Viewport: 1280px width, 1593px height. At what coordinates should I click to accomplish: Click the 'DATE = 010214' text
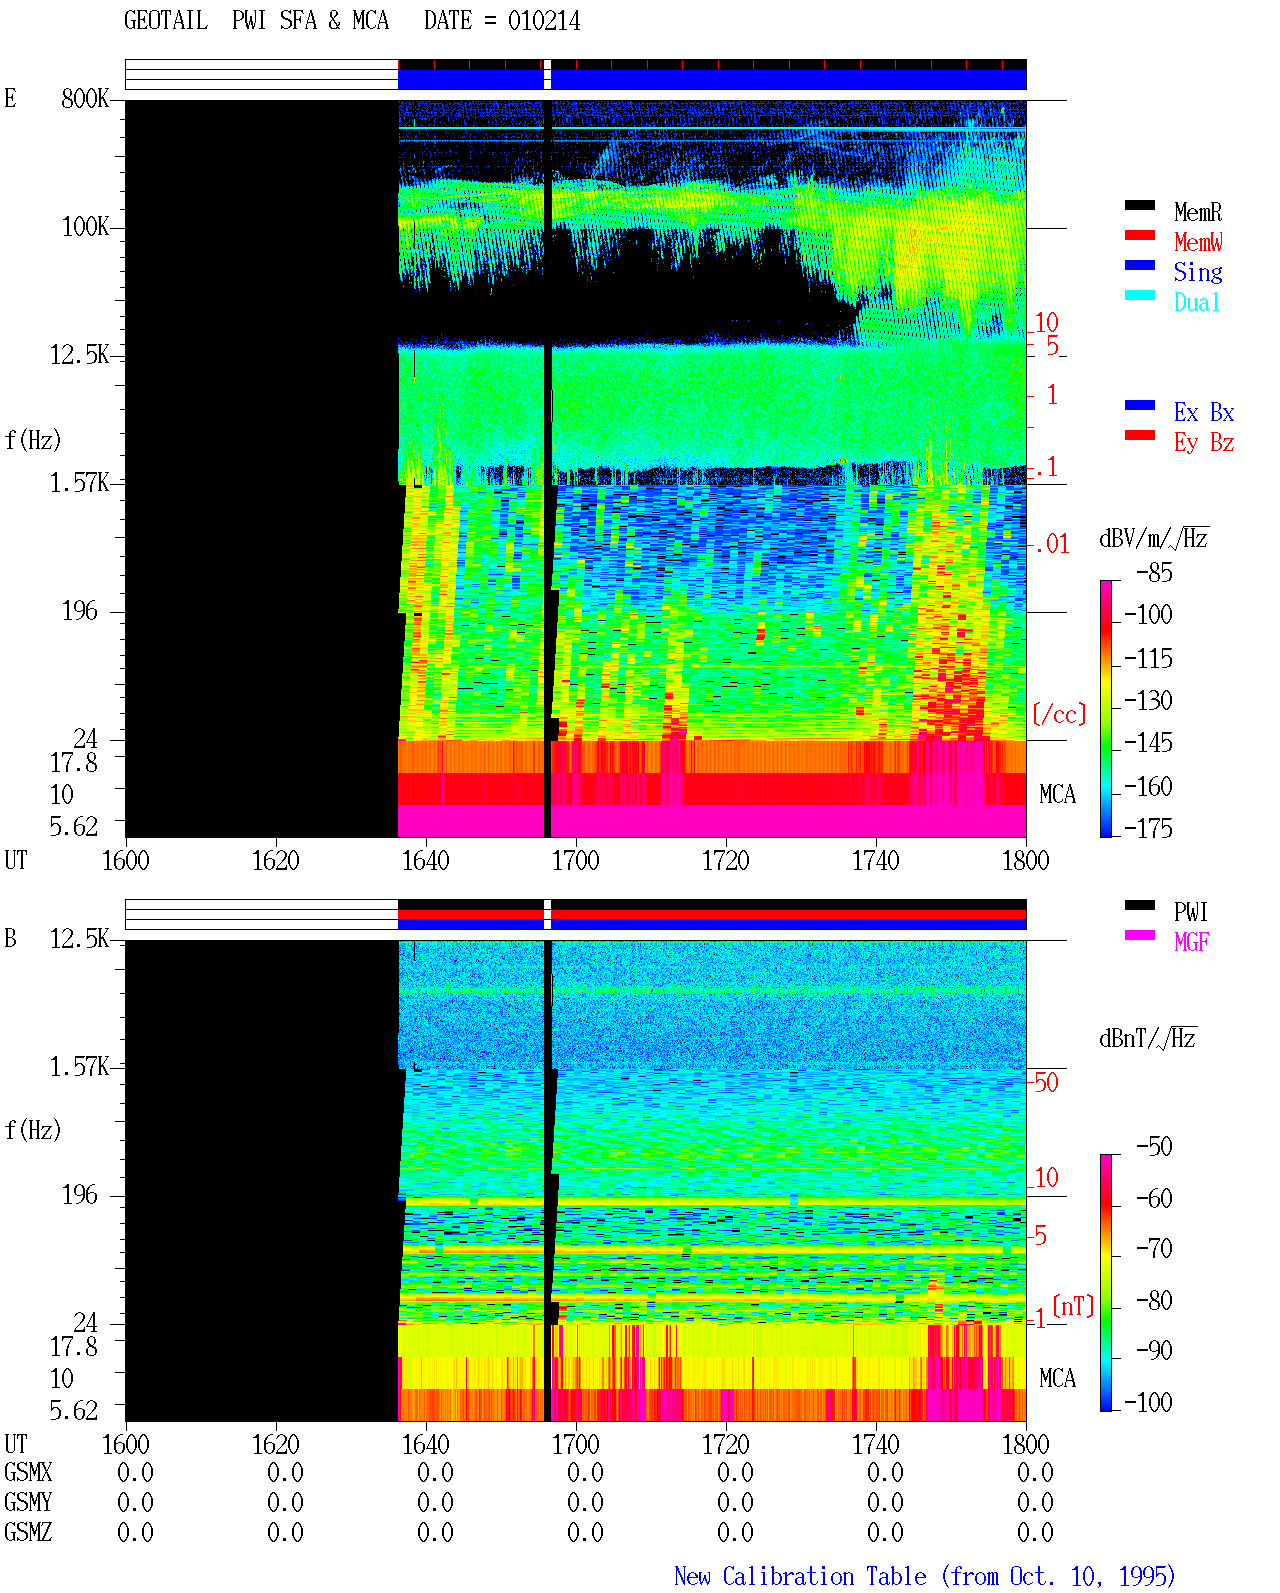[x=502, y=21]
